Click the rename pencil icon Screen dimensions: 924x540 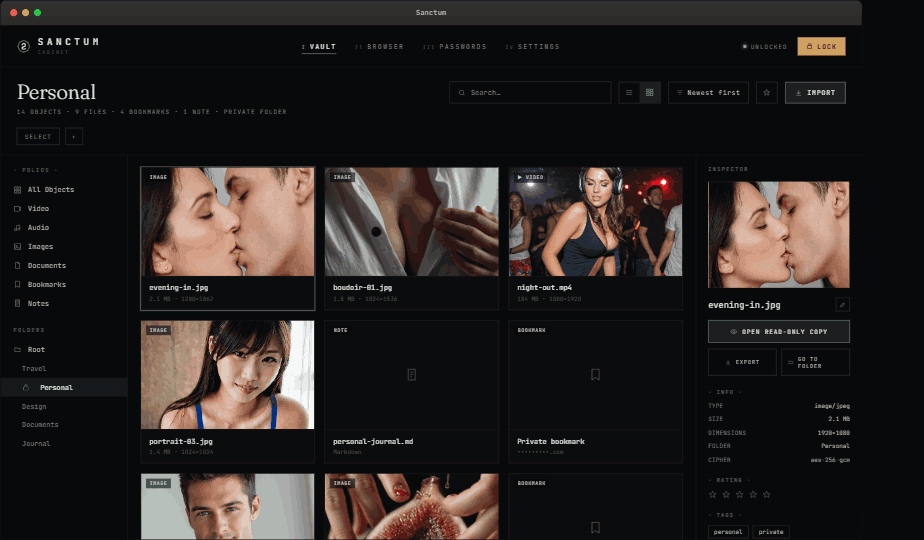pyautogui.click(x=843, y=305)
